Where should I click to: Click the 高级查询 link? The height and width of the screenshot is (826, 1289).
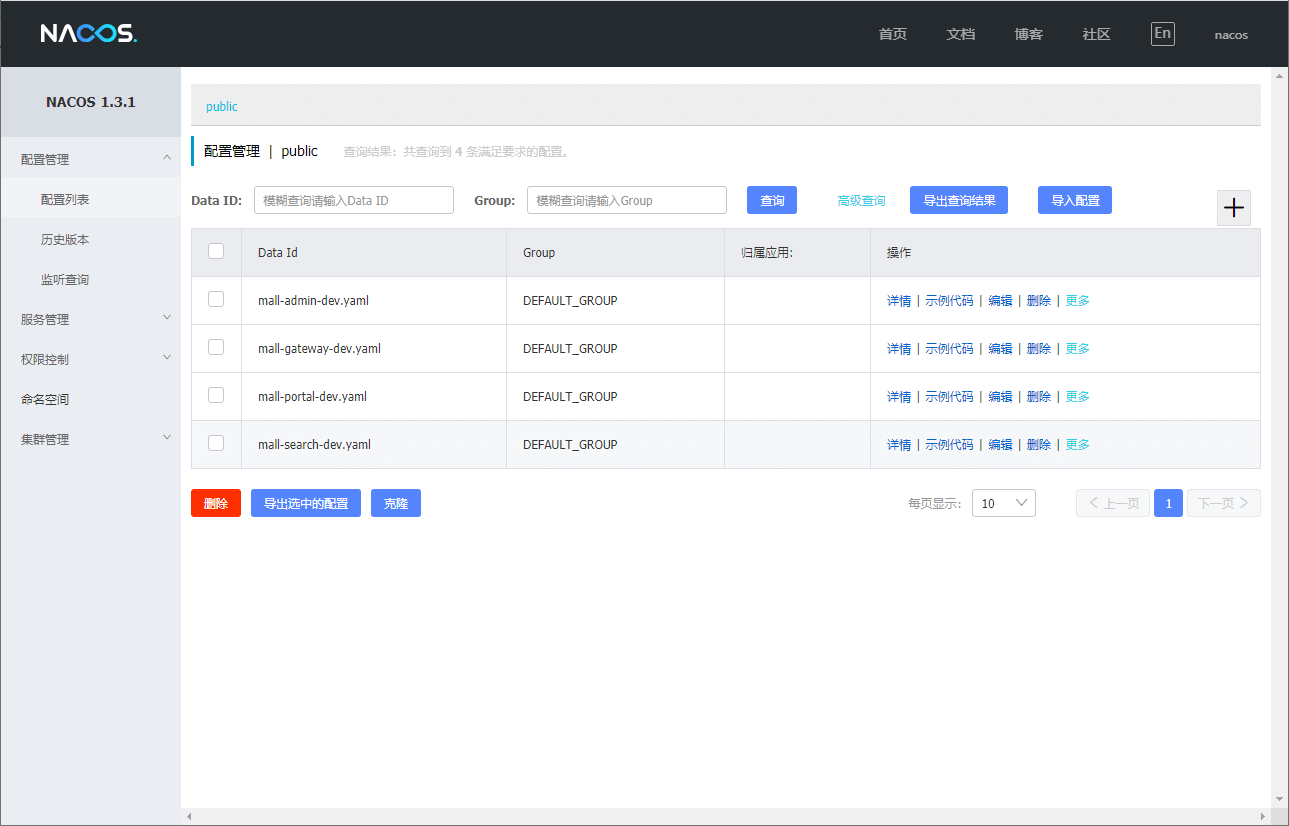861,201
